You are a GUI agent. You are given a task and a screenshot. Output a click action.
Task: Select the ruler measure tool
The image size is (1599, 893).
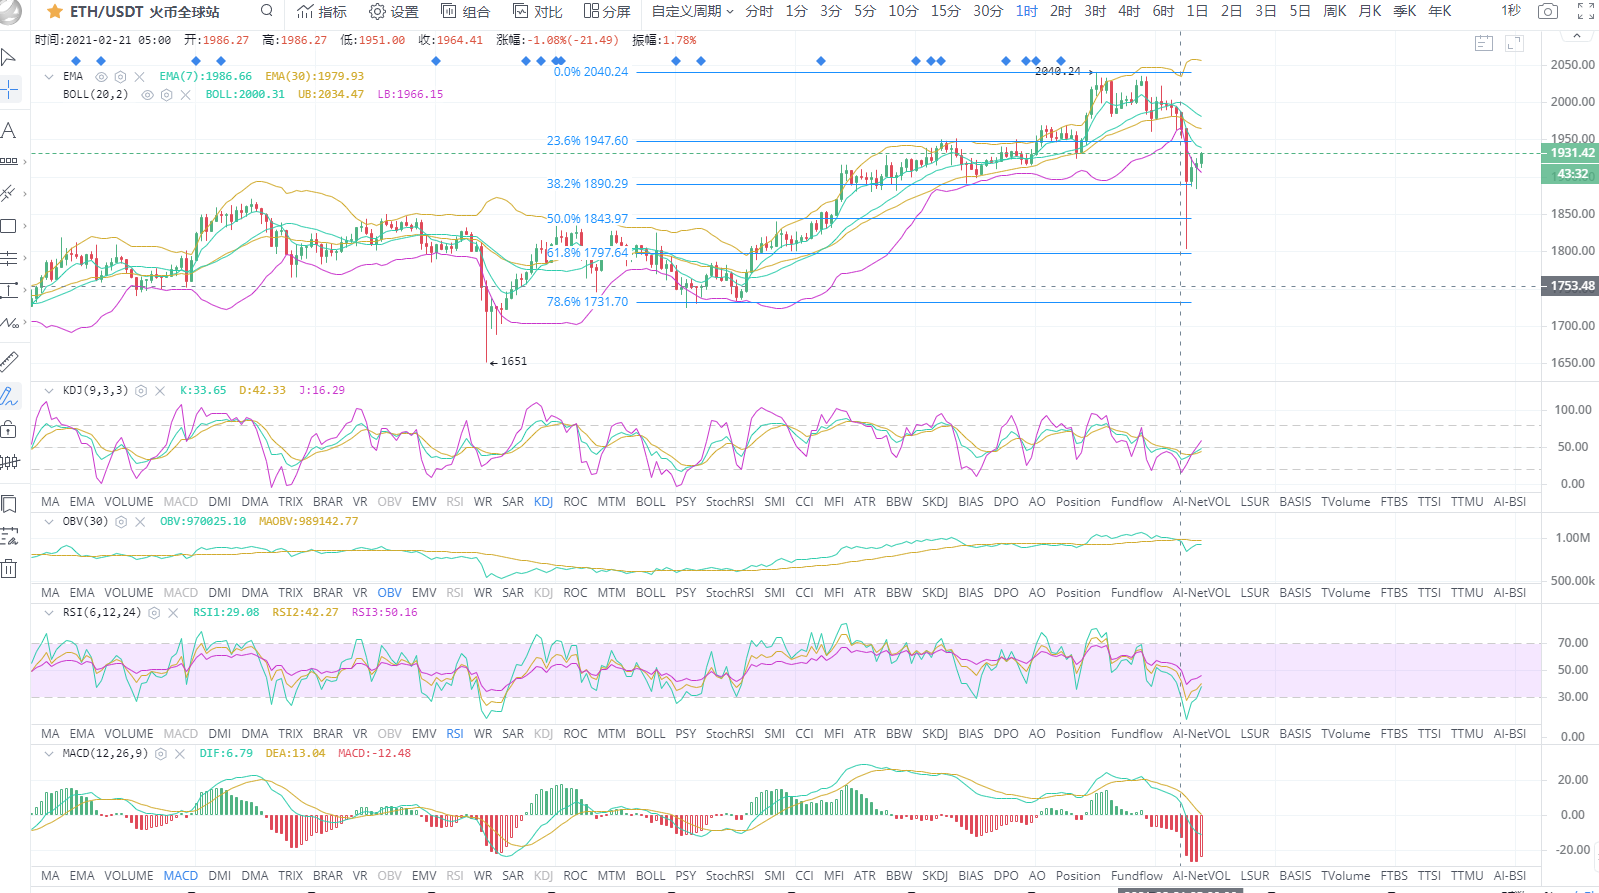9,361
